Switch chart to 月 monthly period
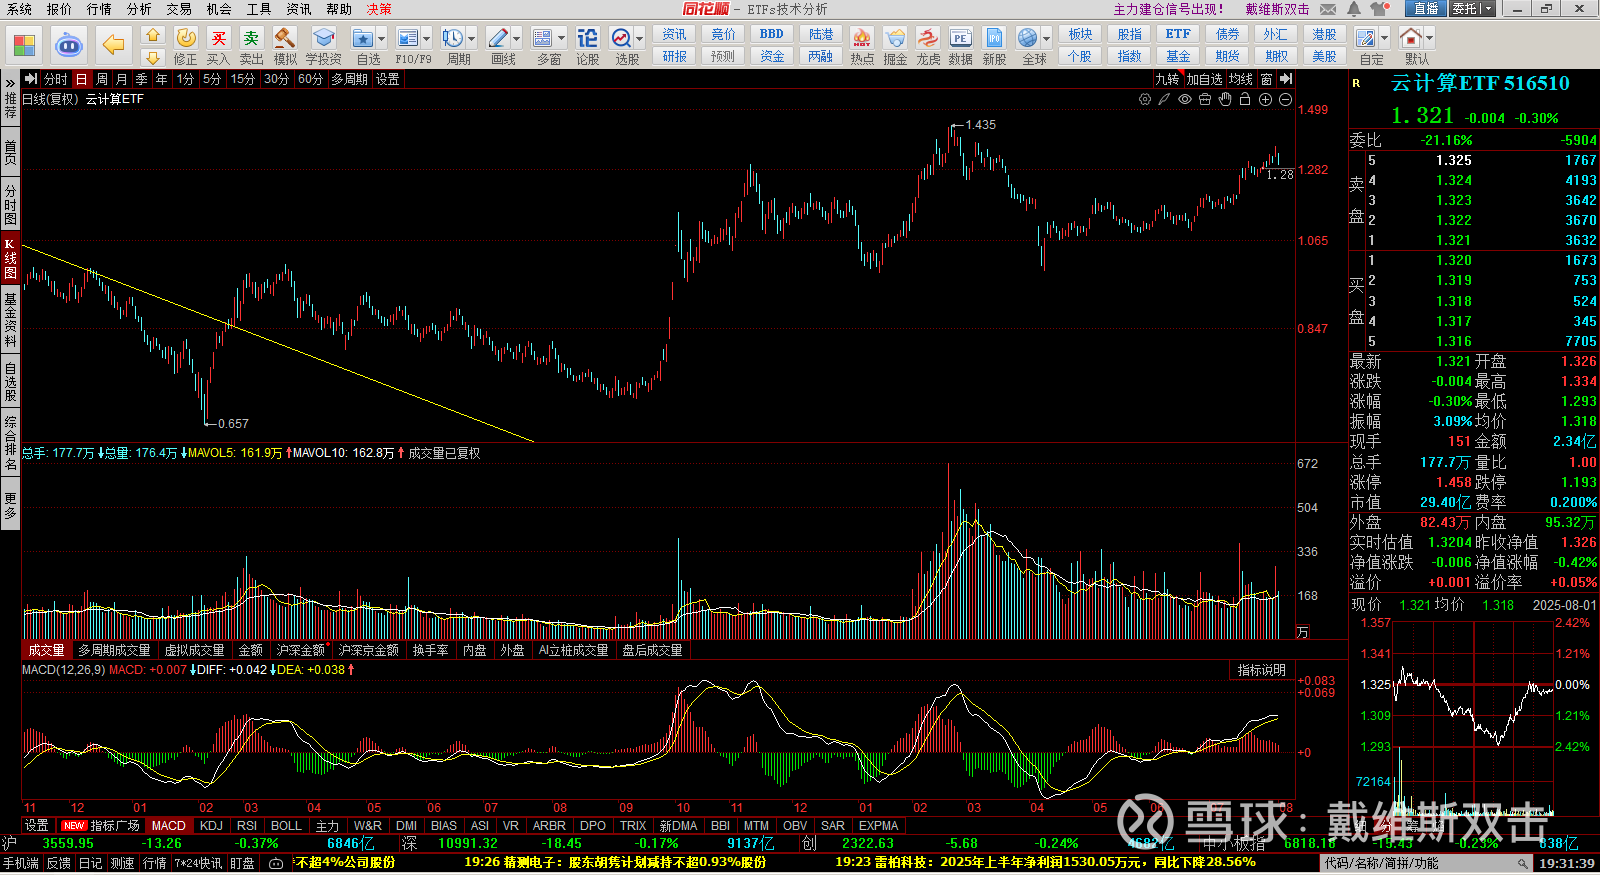1600x875 pixels. 121,79
